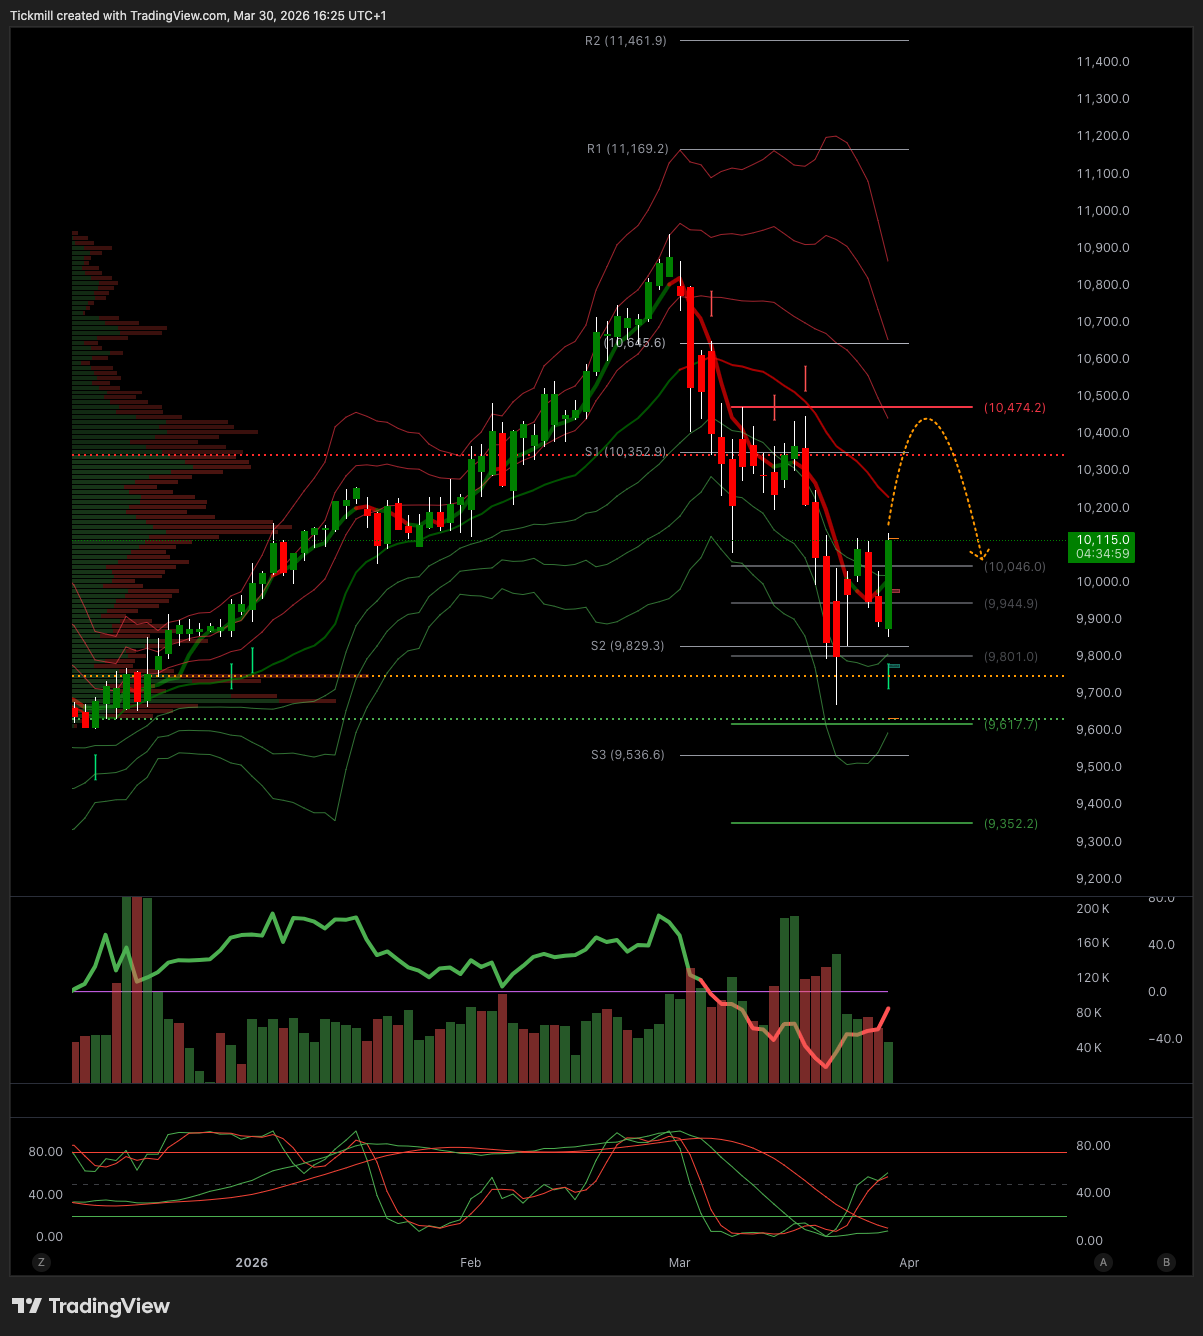Expand the 2026 label on the time axis

tap(251, 1263)
